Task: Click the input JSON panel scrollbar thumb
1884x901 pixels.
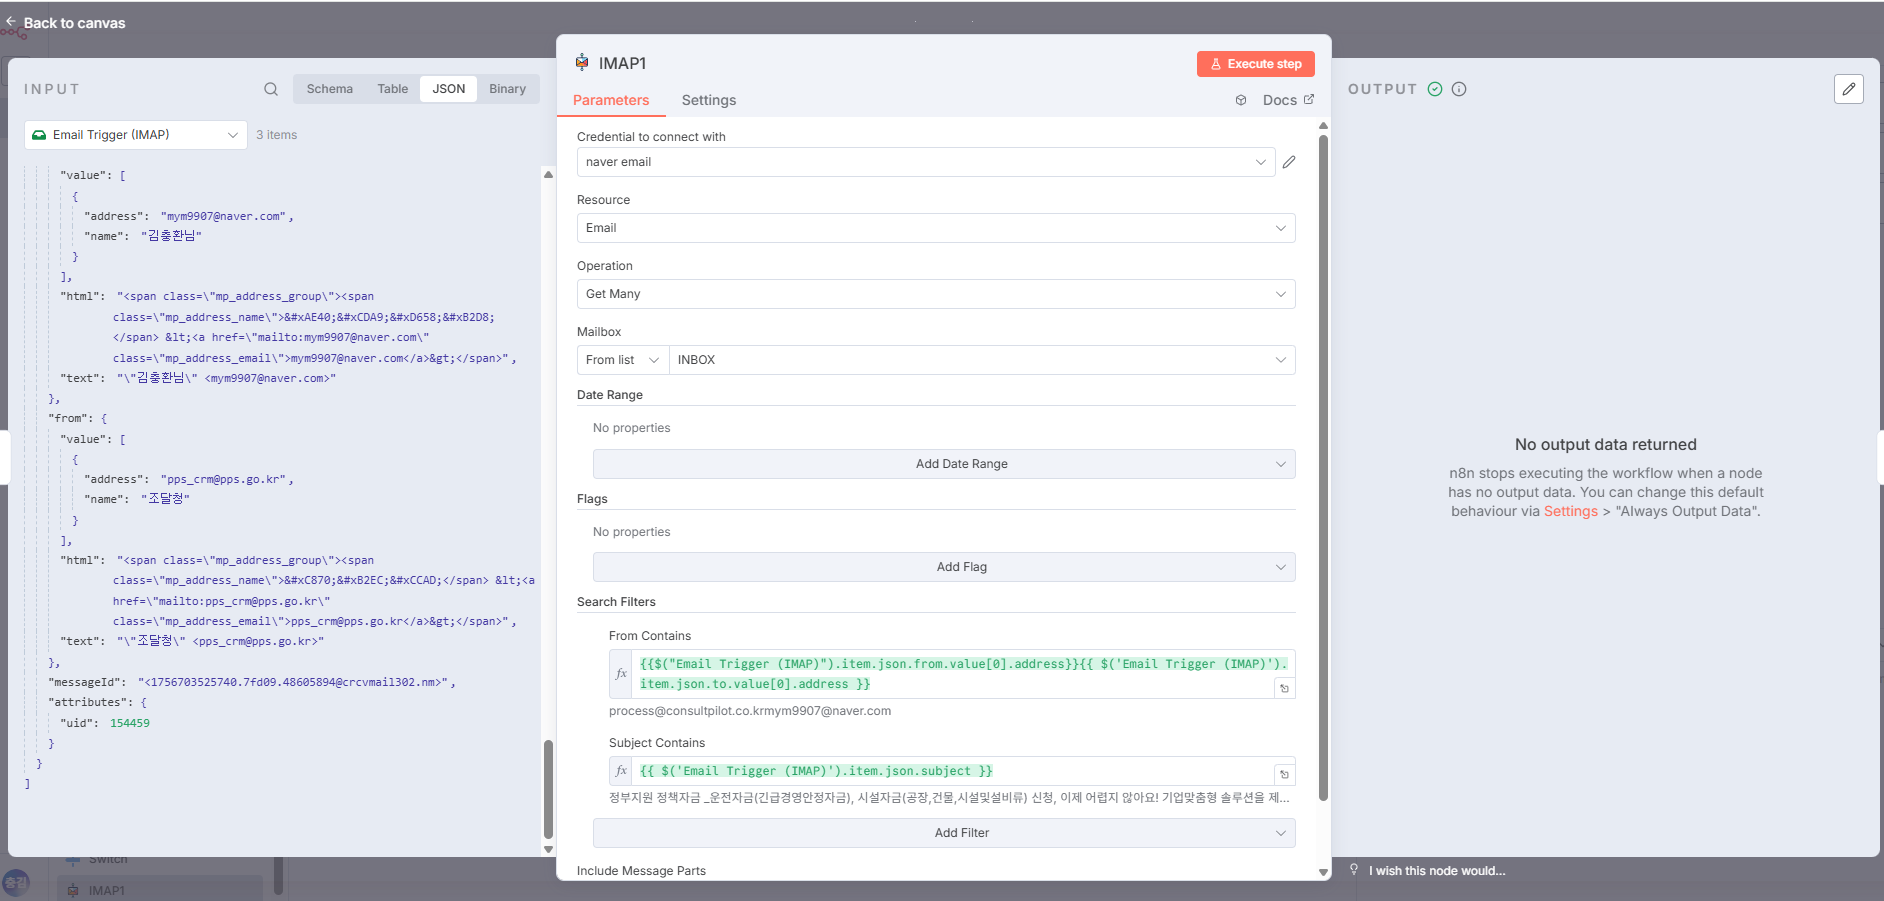Action: click(x=548, y=788)
